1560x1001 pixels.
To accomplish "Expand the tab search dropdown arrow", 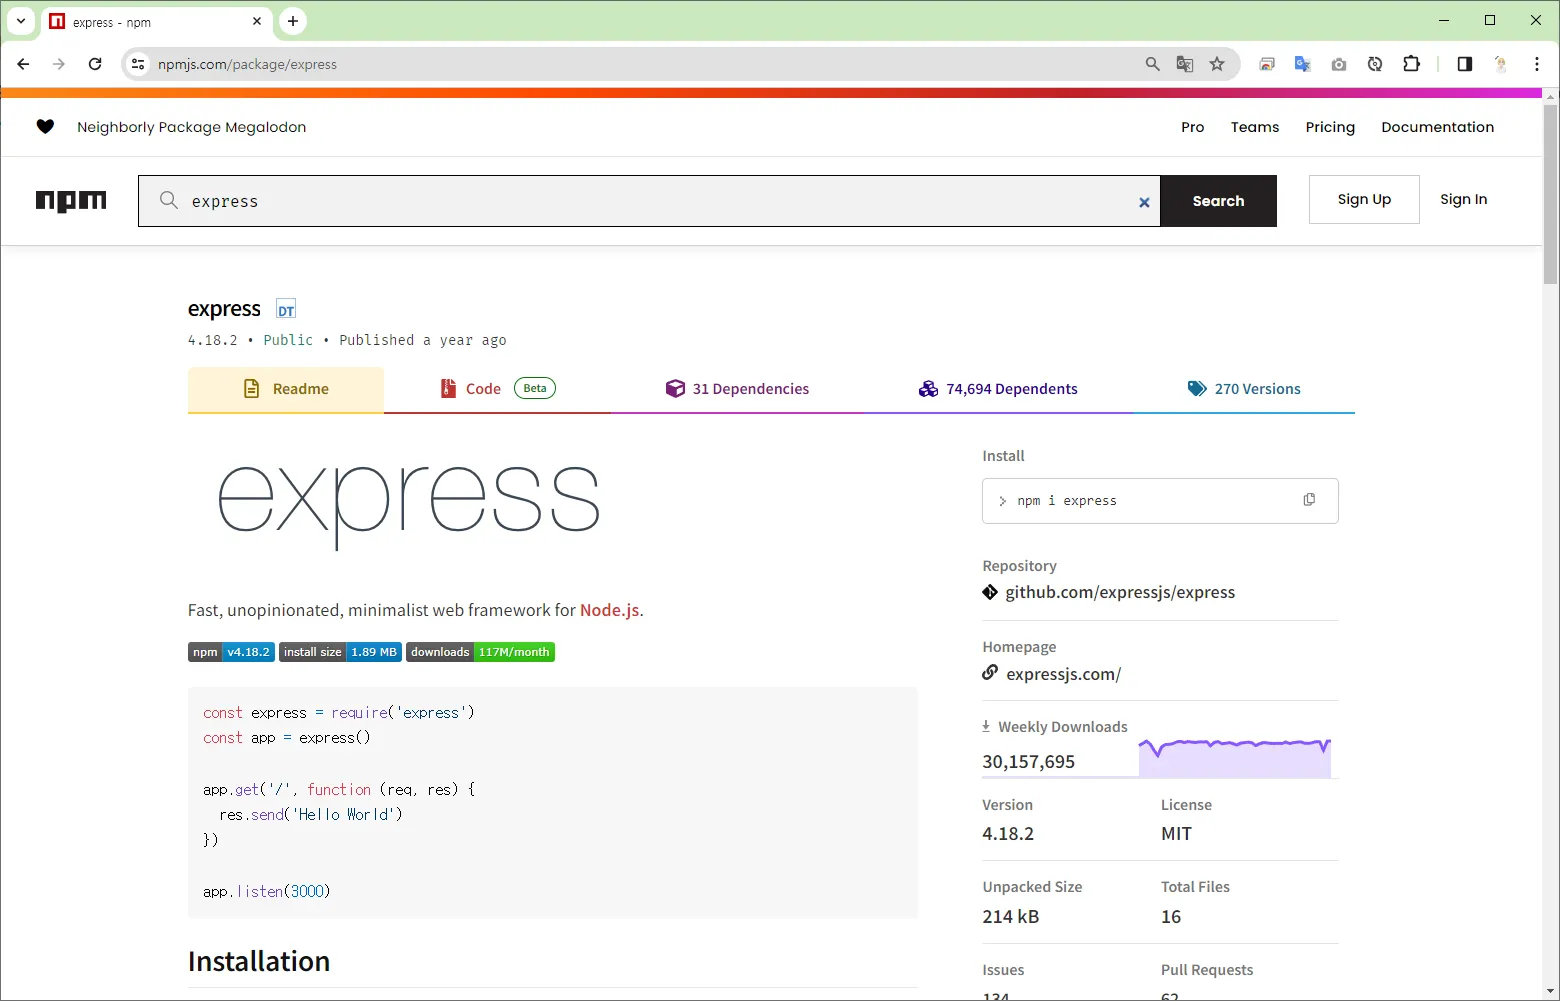I will click(x=21, y=21).
